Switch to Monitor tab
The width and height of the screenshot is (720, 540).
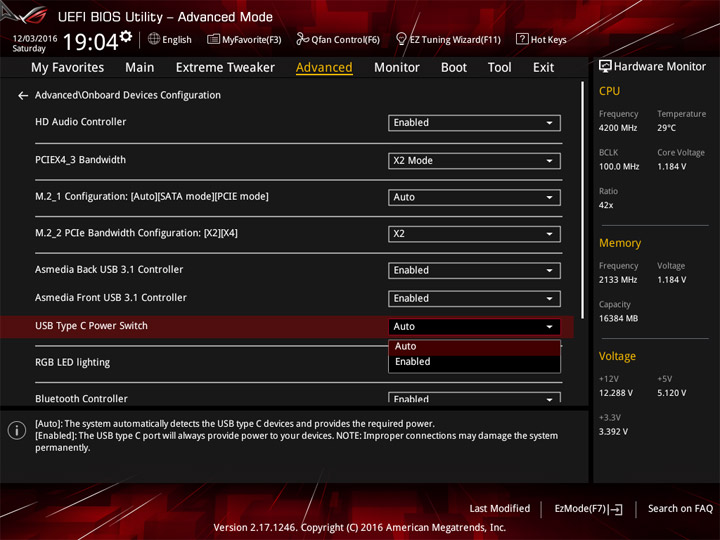click(x=397, y=68)
